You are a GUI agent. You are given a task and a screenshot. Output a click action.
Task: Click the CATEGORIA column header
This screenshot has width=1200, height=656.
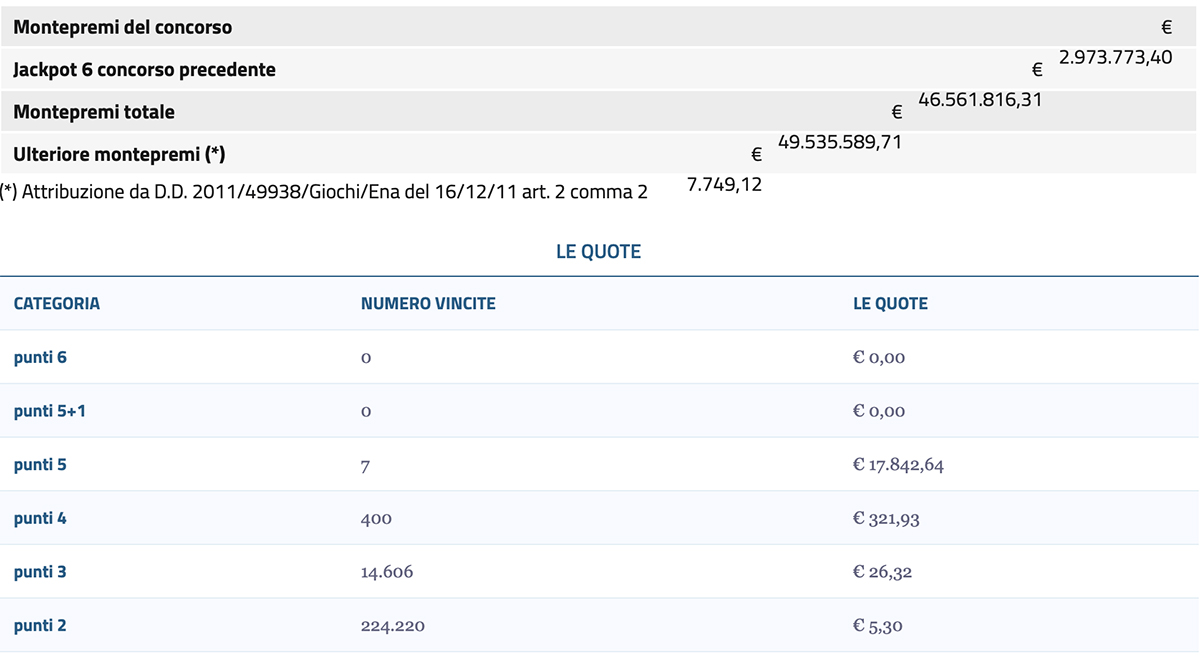point(57,303)
